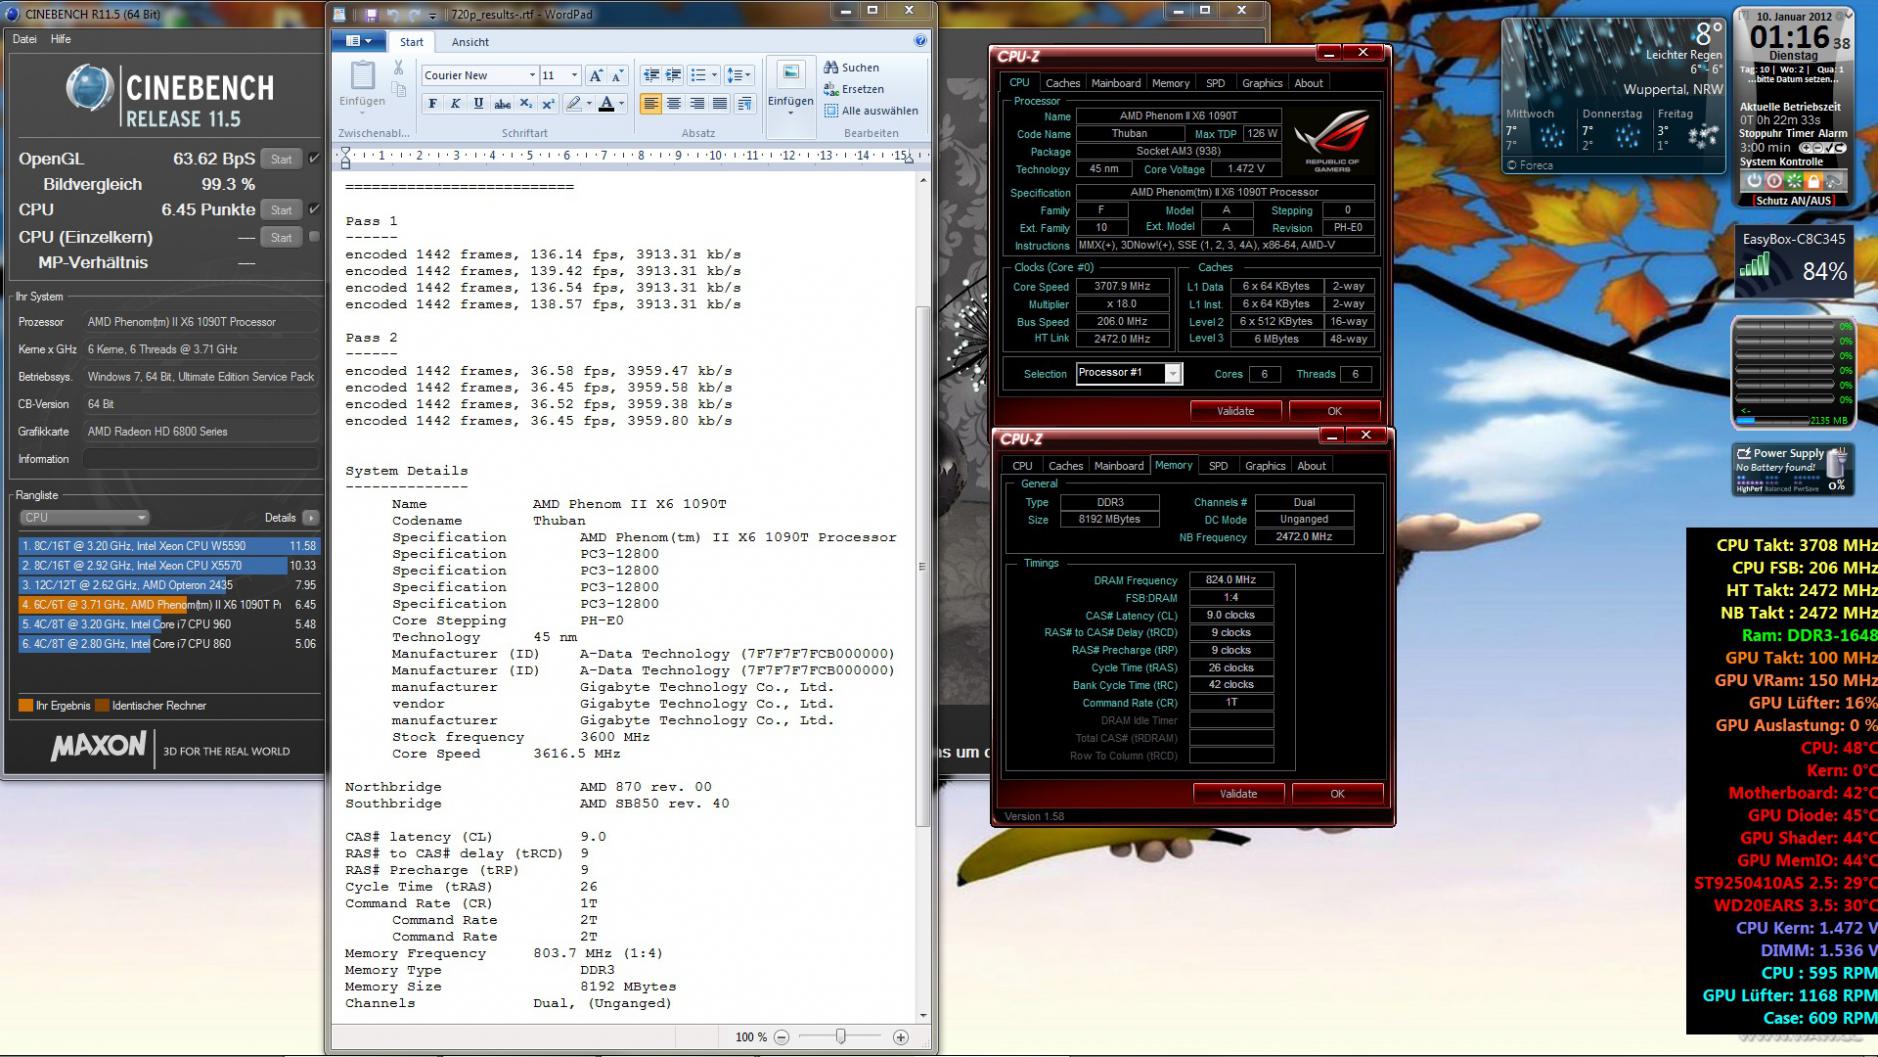
Task: Toggle bold (F) formatting
Action: pyautogui.click(x=432, y=104)
